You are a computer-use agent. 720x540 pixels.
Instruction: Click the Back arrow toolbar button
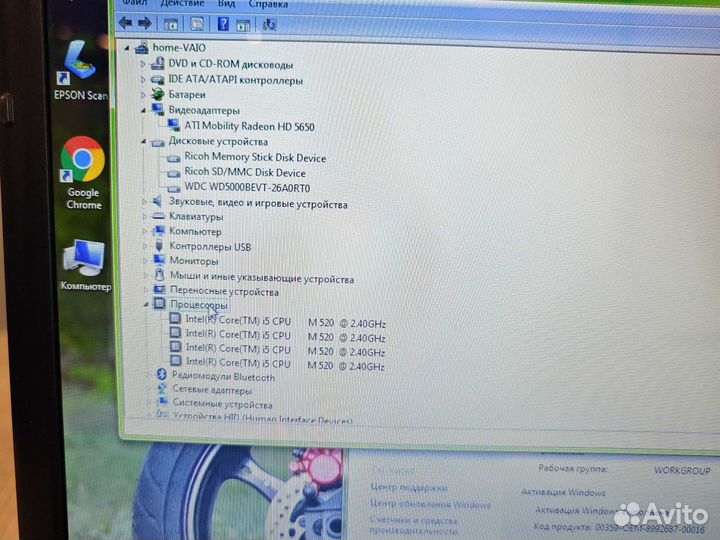(125, 22)
